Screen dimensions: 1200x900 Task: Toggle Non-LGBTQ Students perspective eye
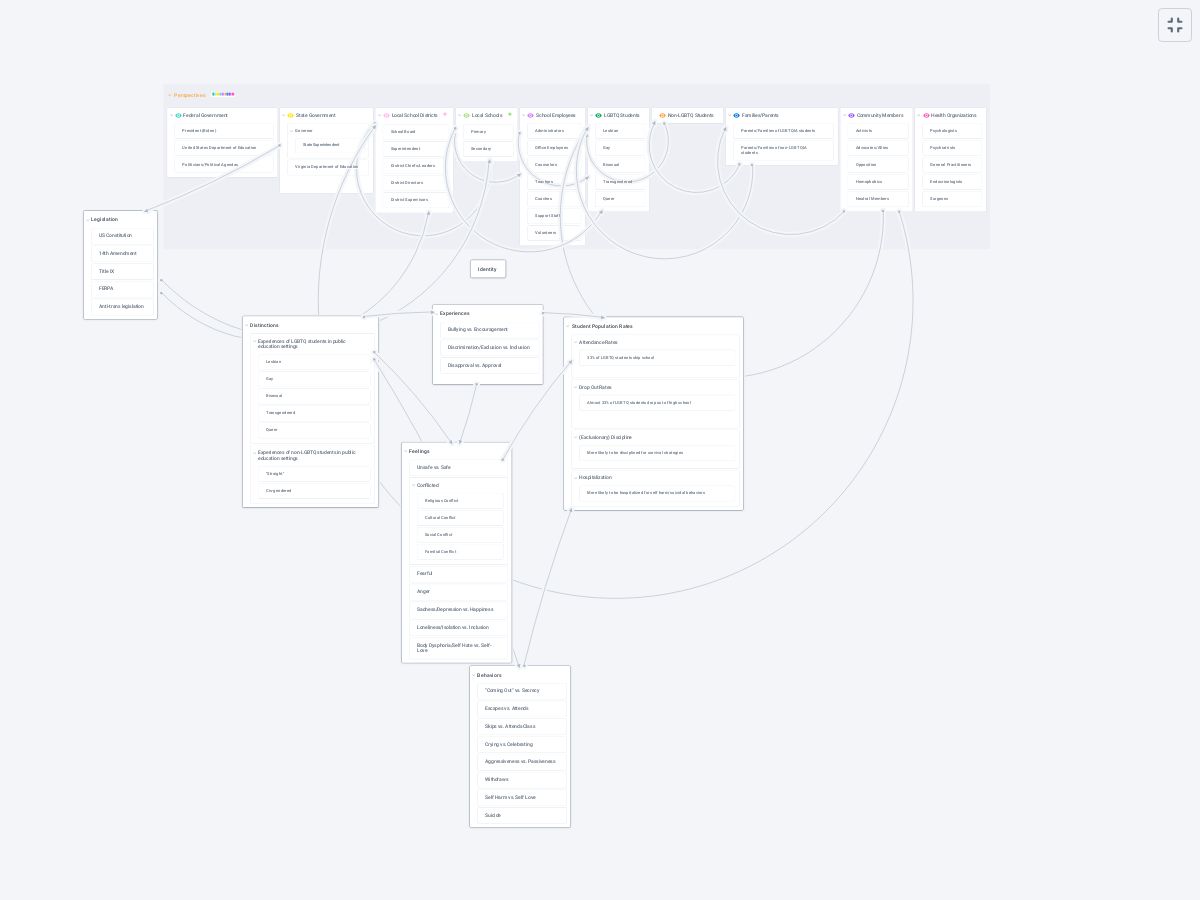(x=663, y=116)
